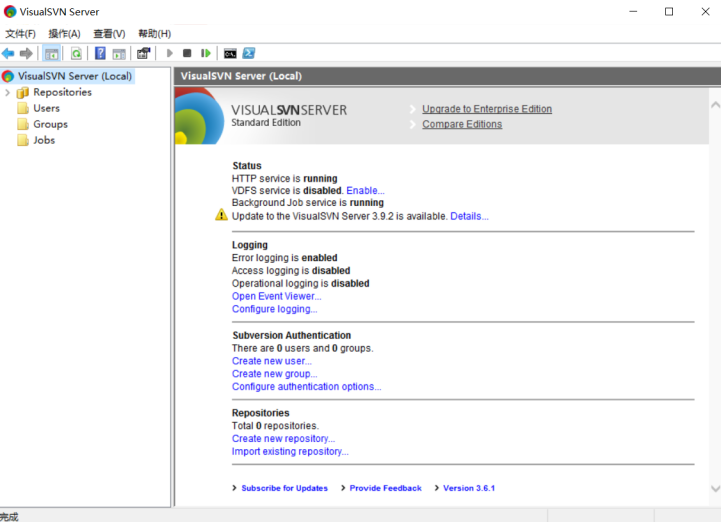The width and height of the screenshot is (721, 523).
Task: Click the VisualSVN Server tree node icon
Action: point(8,76)
